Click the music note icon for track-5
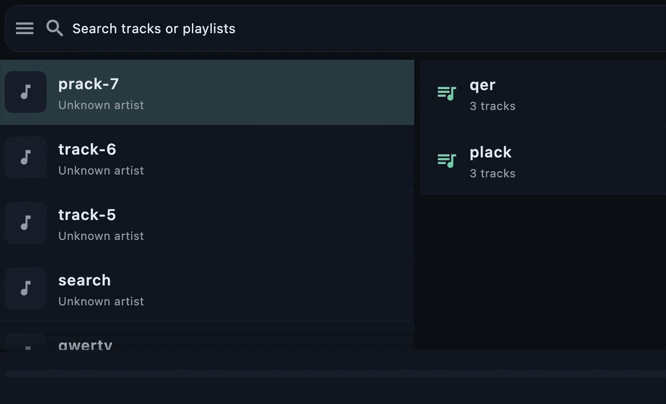666x404 pixels. (26, 223)
